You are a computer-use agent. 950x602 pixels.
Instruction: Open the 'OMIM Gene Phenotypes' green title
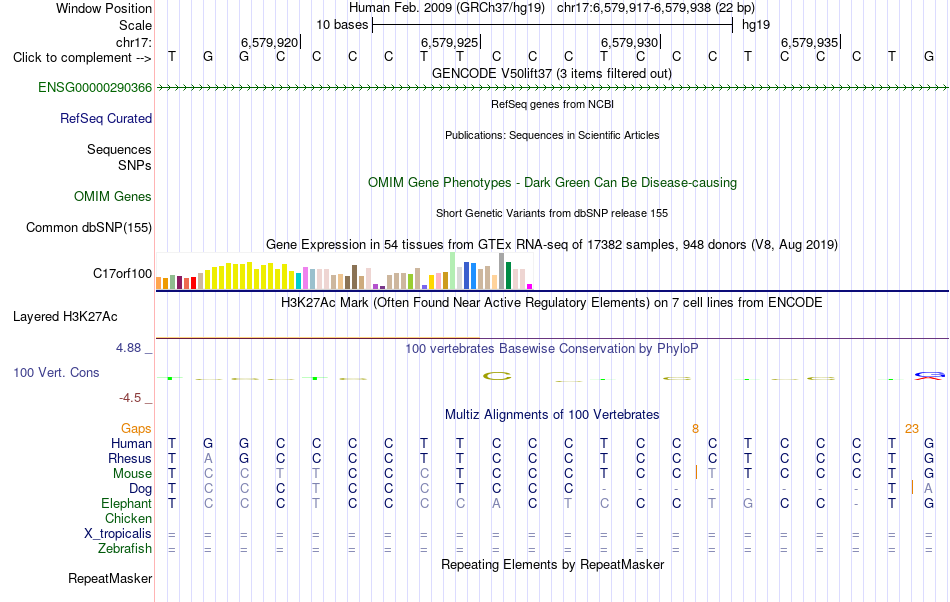coord(553,183)
